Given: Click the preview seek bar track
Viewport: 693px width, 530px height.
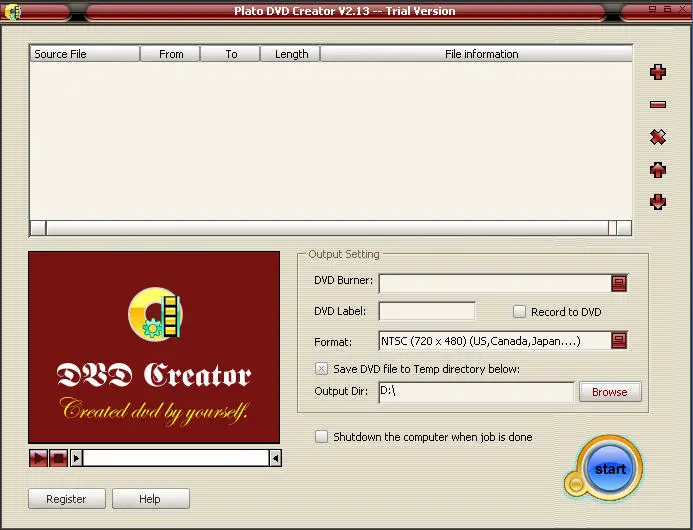Looking at the screenshot, I should (x=176, y=458).
